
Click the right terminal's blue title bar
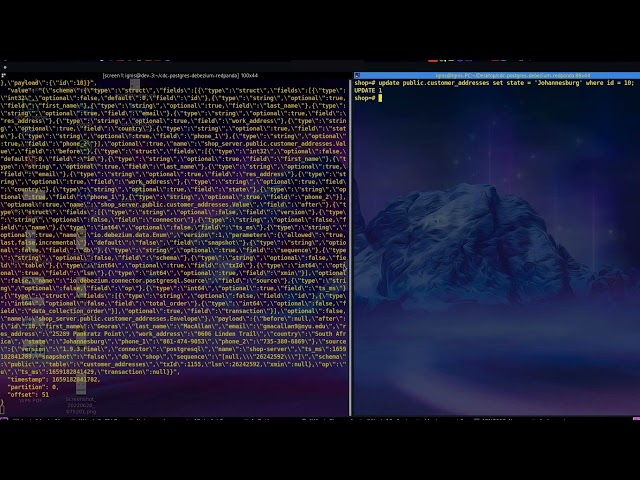[x=497, y=76]
